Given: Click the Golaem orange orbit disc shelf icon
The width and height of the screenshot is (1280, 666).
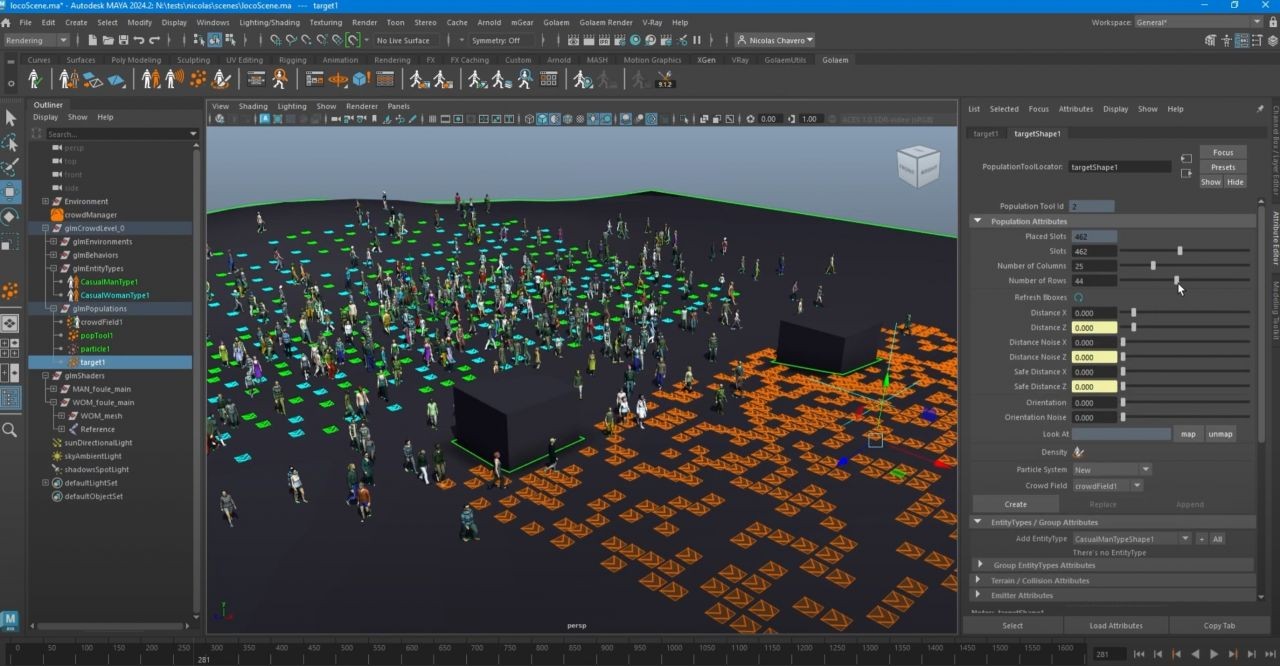Looking at the screenshot, I should point(338,79).
